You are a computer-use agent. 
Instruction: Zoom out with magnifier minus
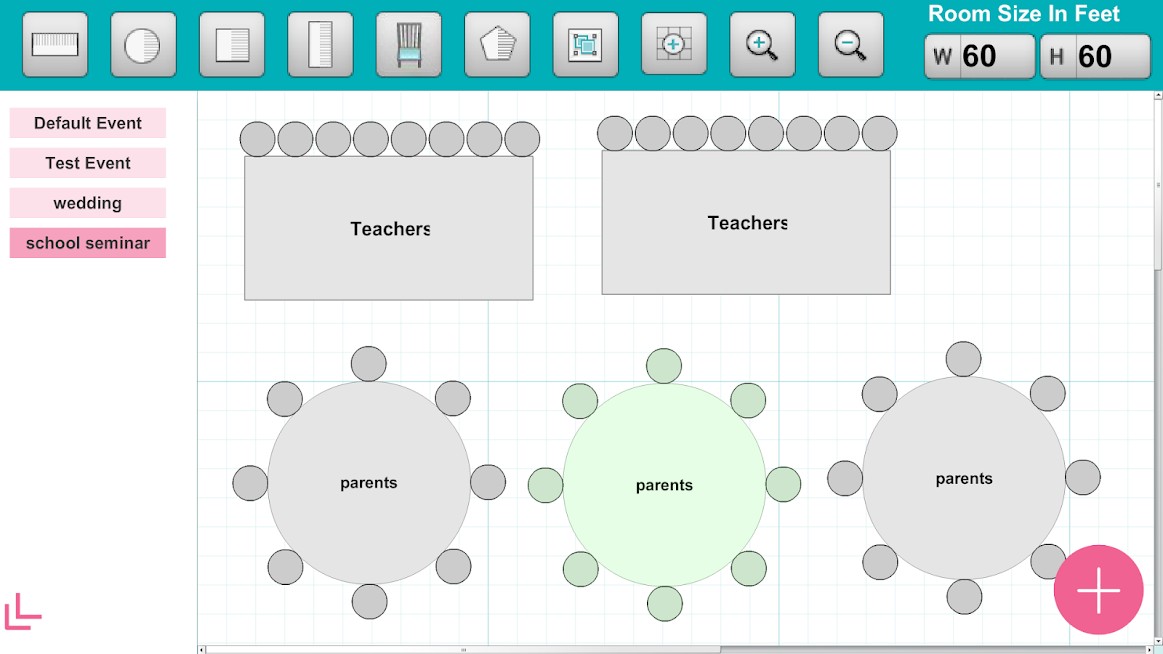coord(850,45)
